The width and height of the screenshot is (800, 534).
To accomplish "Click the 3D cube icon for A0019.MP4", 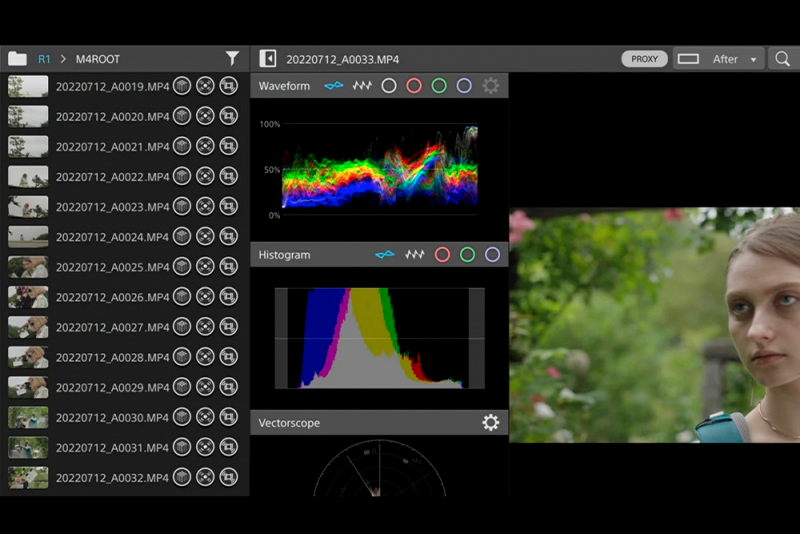I will [x=181, y=87].
